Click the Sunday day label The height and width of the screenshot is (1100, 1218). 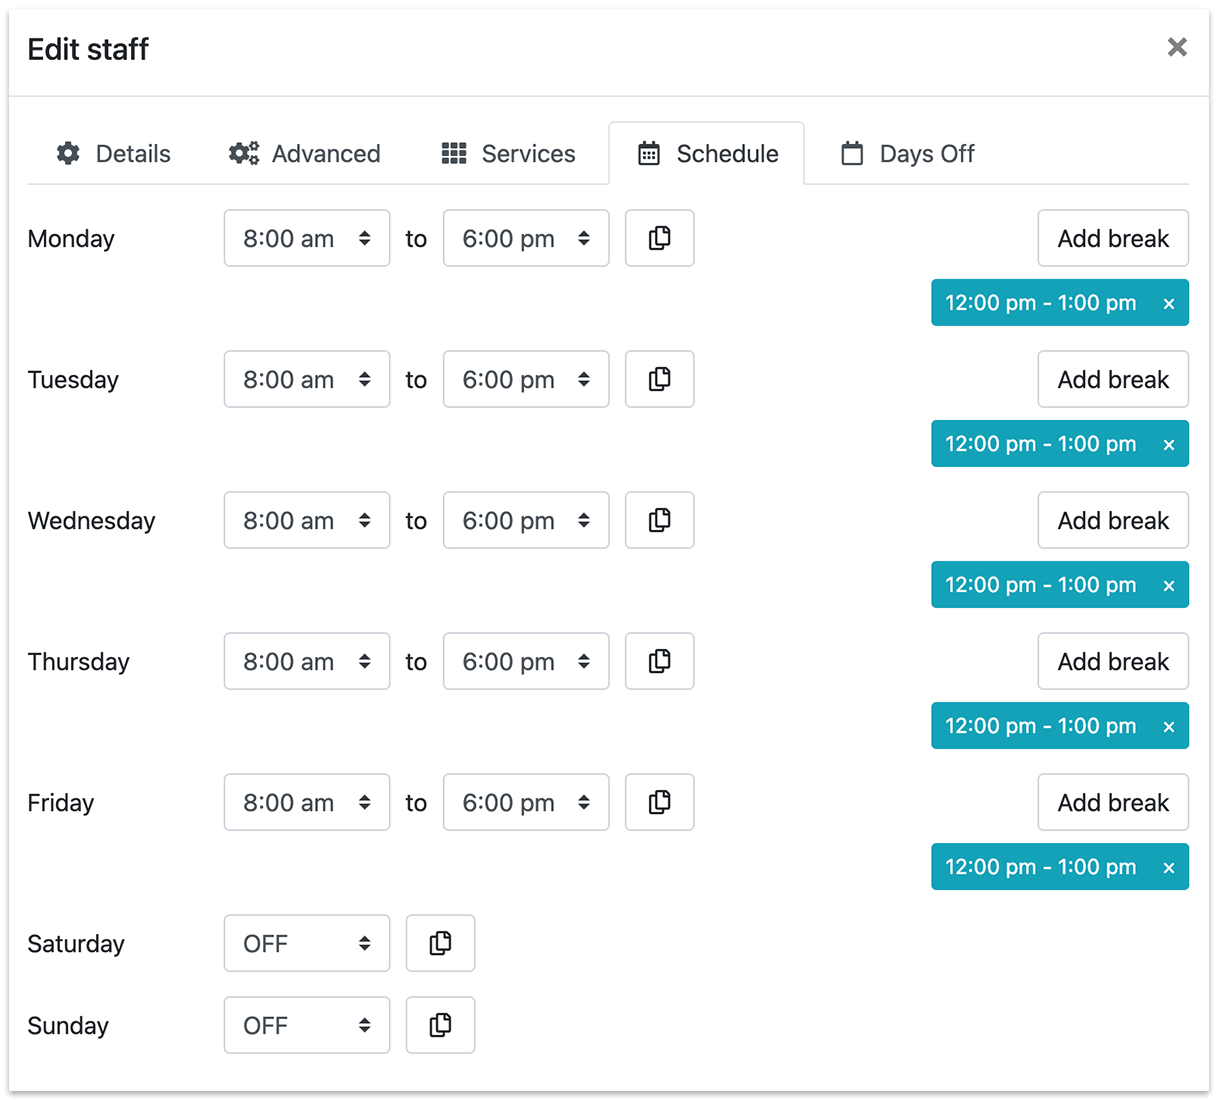click(x=68, y=1026)
